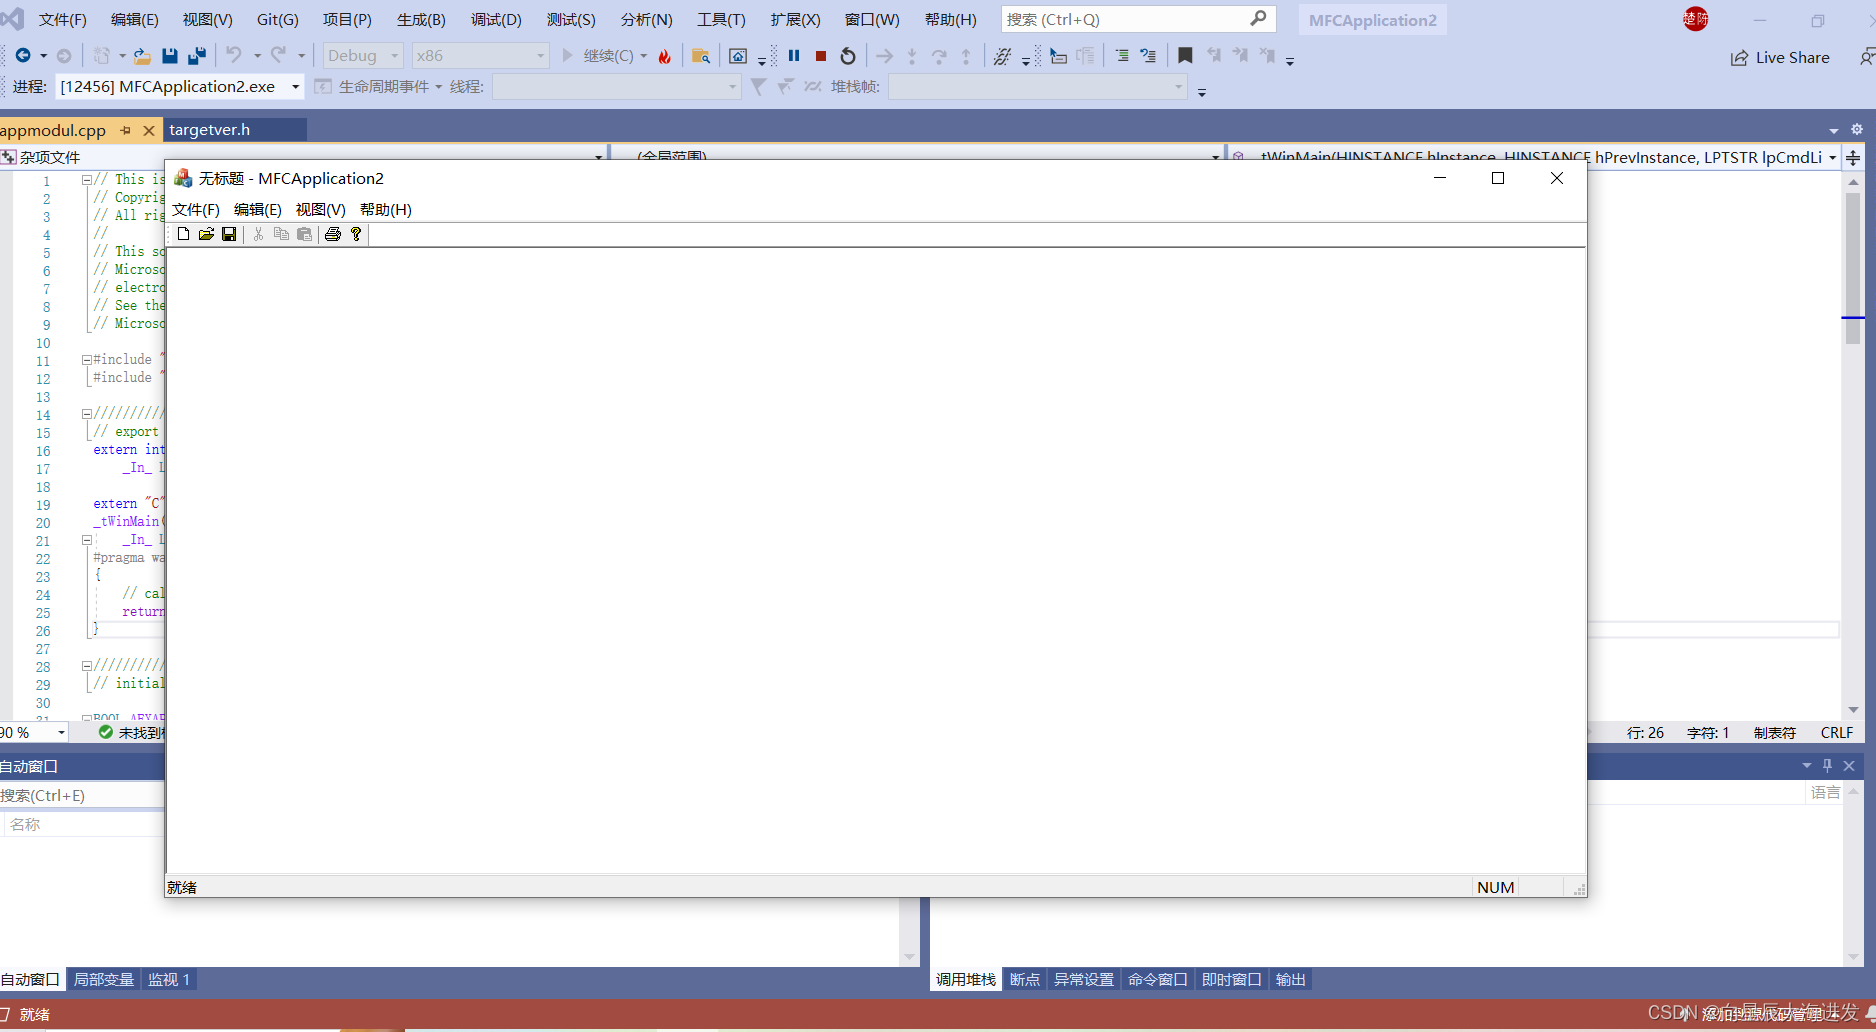Click the Undo arrow icon
1876x1032 pixels.
pyautogui.click(x=233, y=55)
